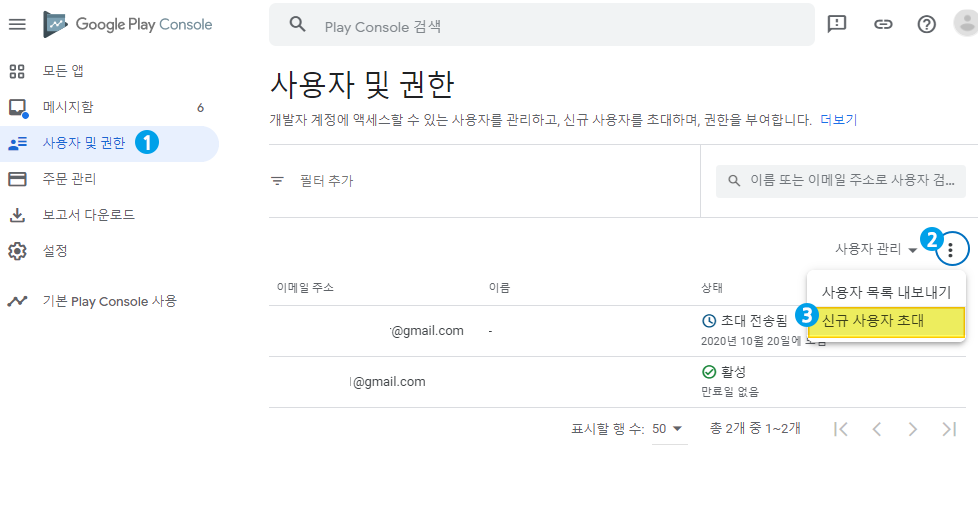This screenshot has width=978, height=524.
Task: Open the feedback announcement icon
Action: (x=837, y=24)
